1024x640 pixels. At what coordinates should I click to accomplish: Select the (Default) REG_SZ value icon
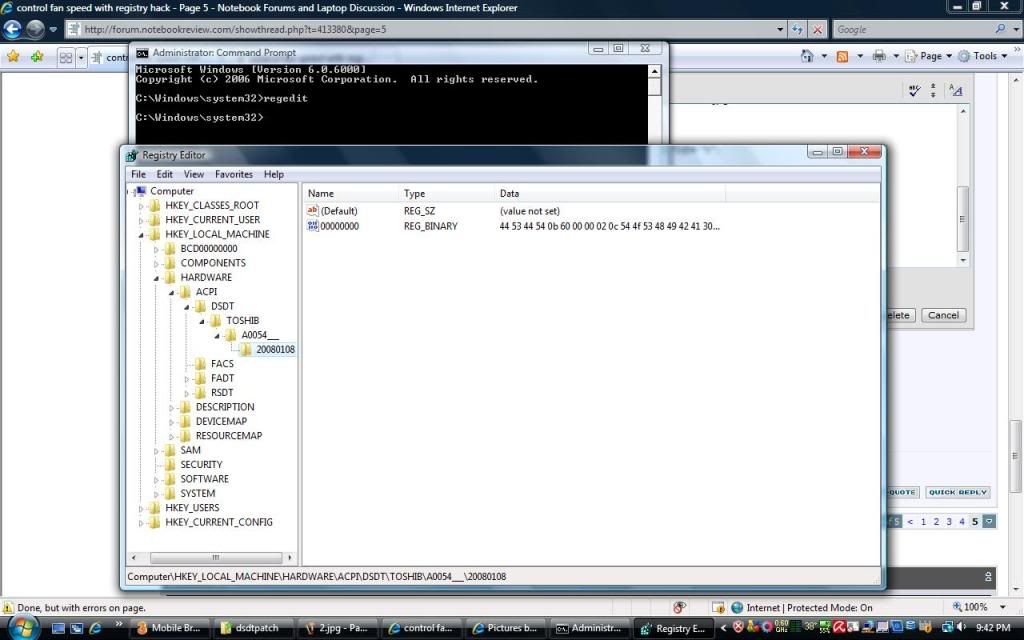[312, 211]
